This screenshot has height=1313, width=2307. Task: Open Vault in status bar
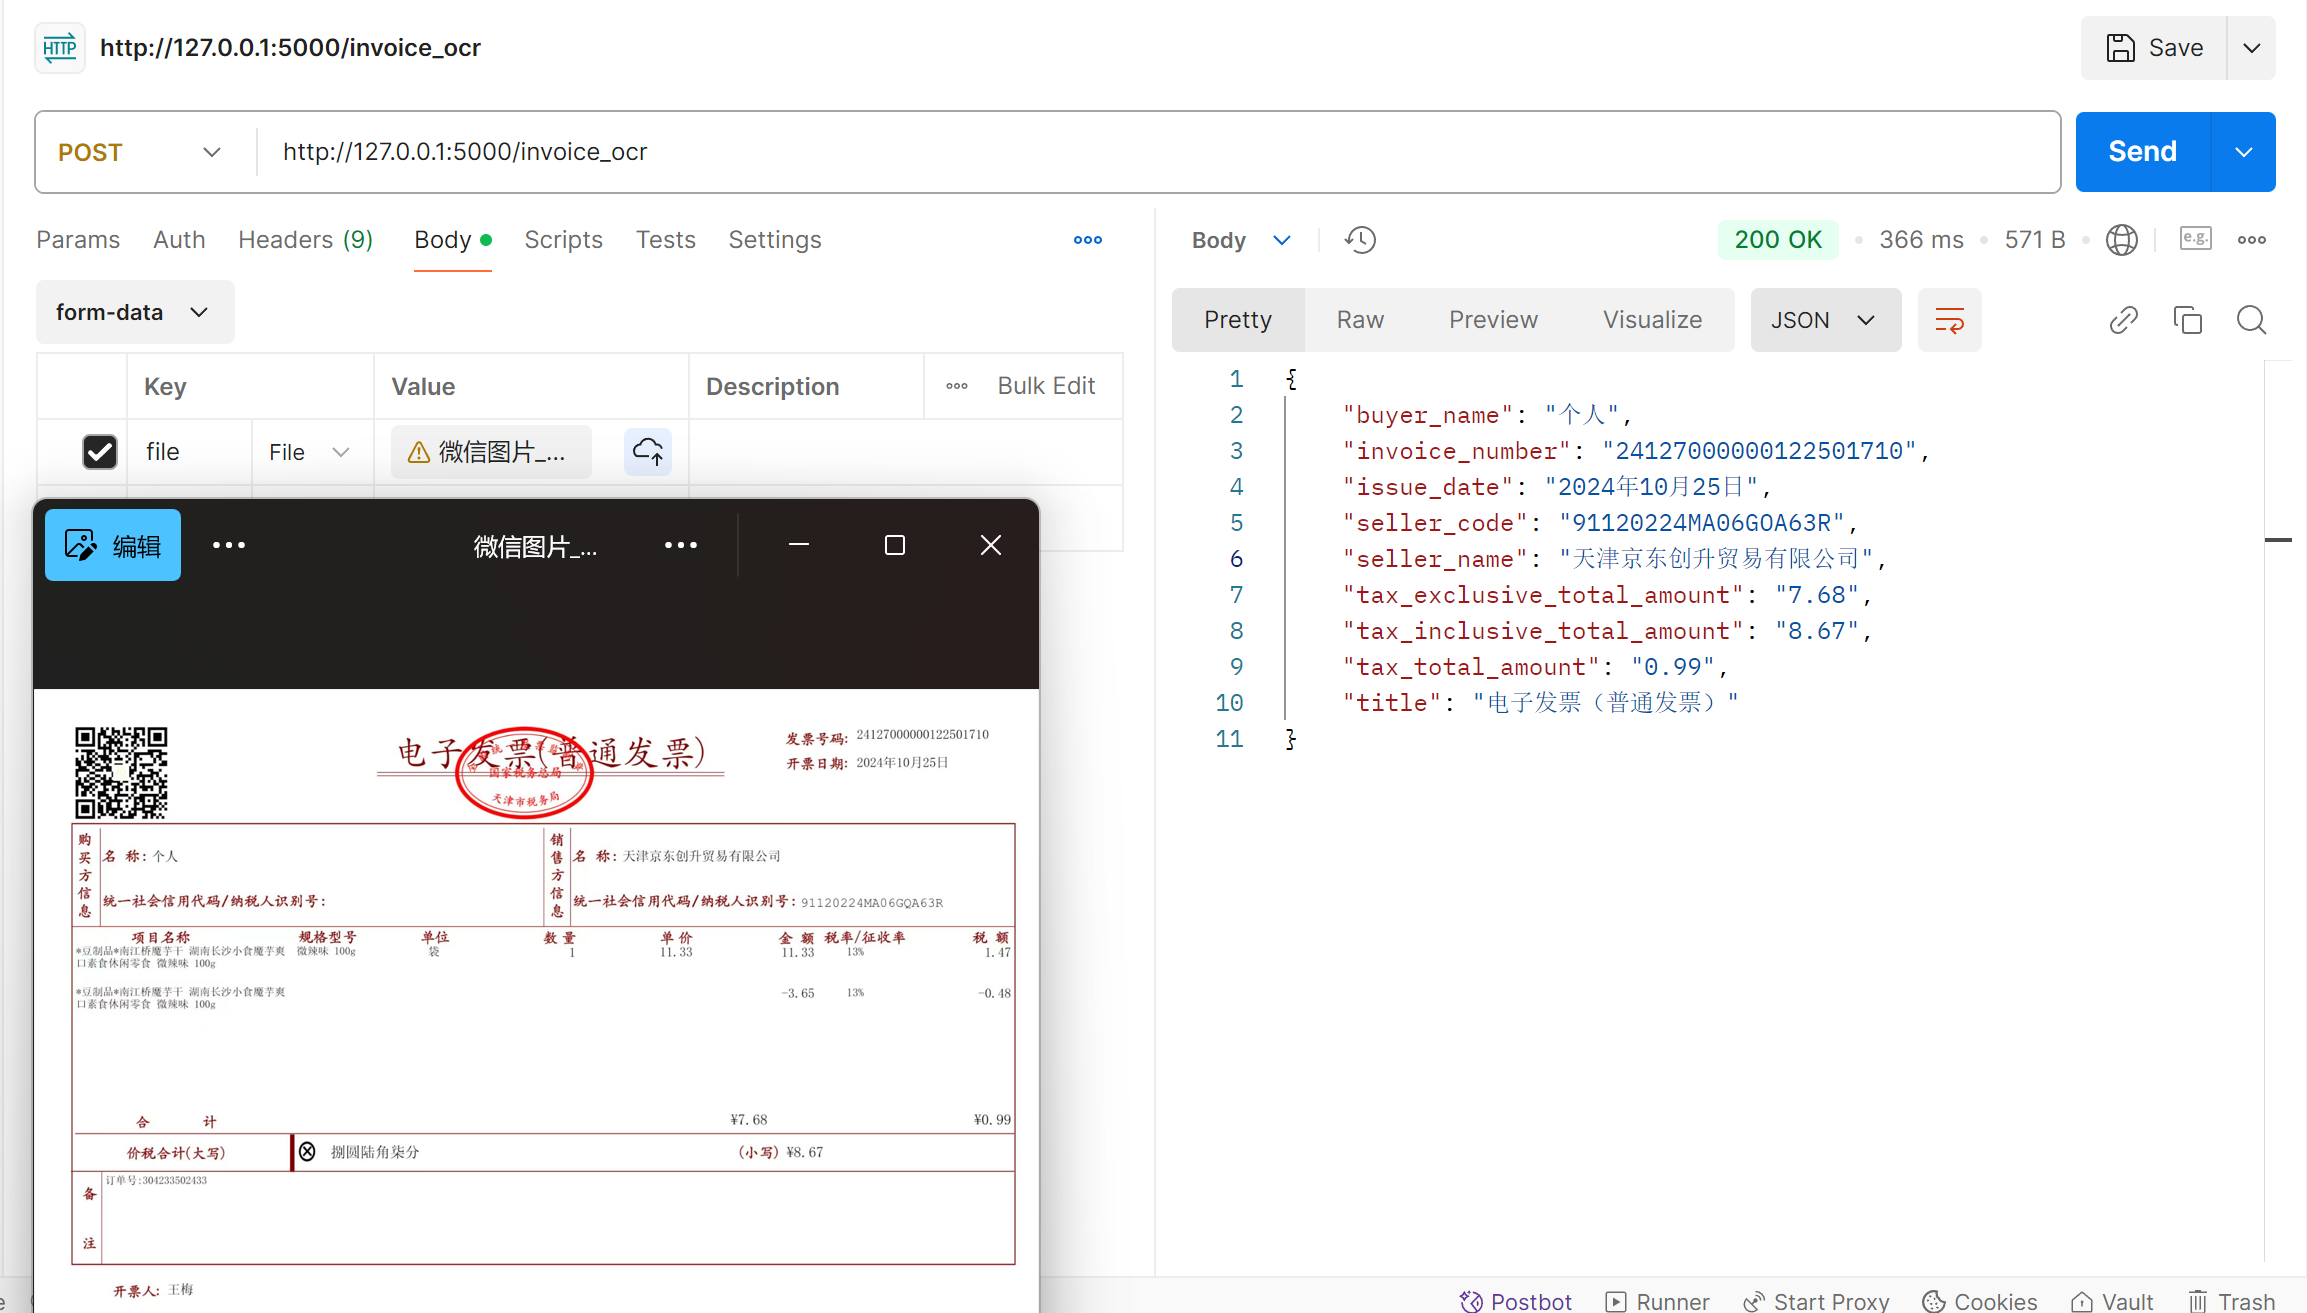point(2112,1301)
